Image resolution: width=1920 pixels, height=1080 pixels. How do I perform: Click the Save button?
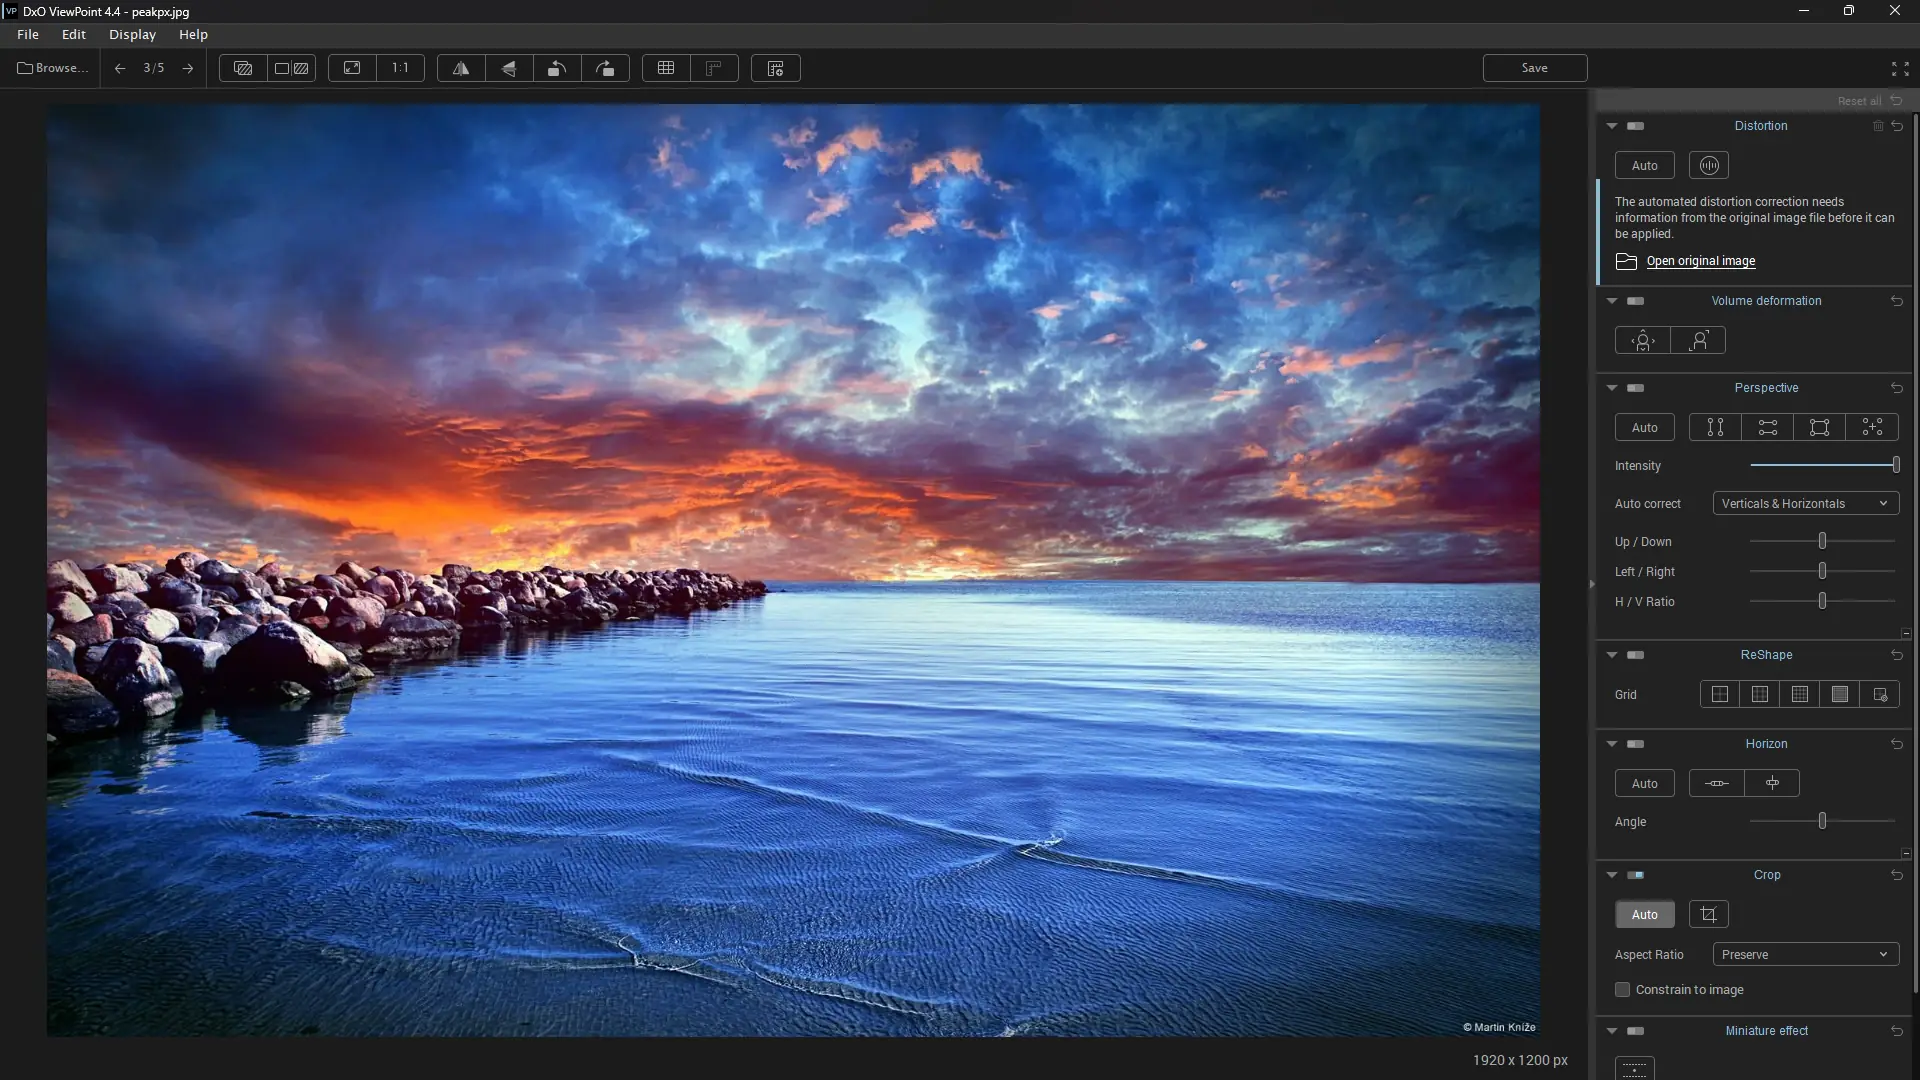(1534, 68)
